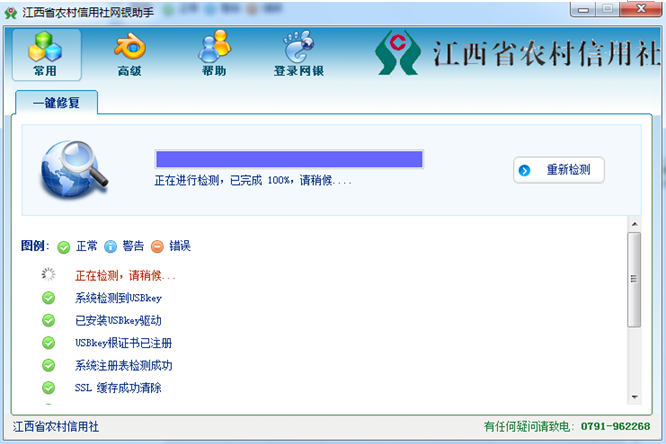Click green check next to SSL 缓存成功清除
This screenshot has width=666, height=444.
48,387
